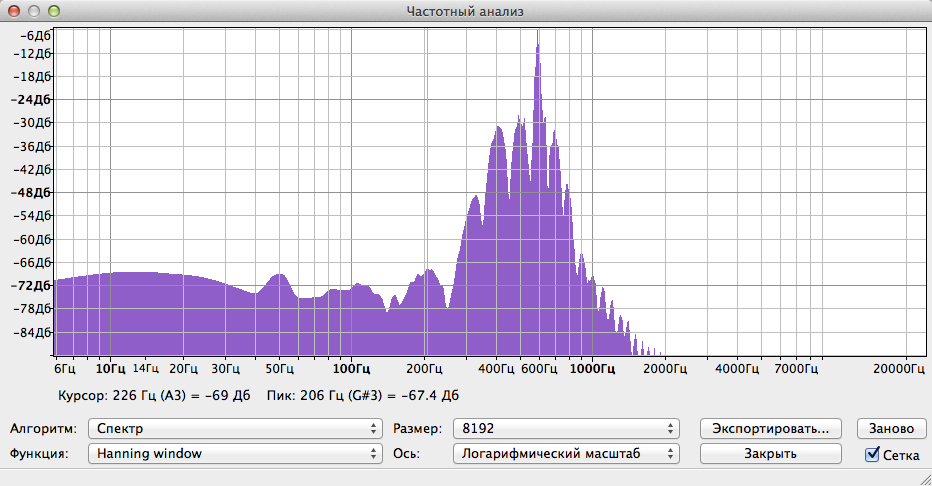The height and width of the screenshot is (486, 932).
Task: Click the -36Дб vertical axis label
Action: click(32, 146)
